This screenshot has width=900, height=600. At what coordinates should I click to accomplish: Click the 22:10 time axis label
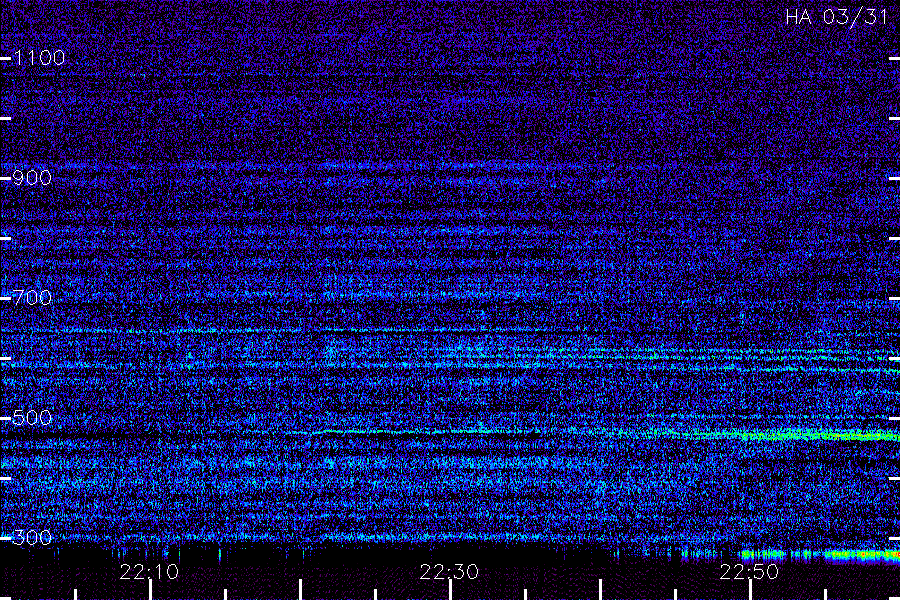(149, 572)
